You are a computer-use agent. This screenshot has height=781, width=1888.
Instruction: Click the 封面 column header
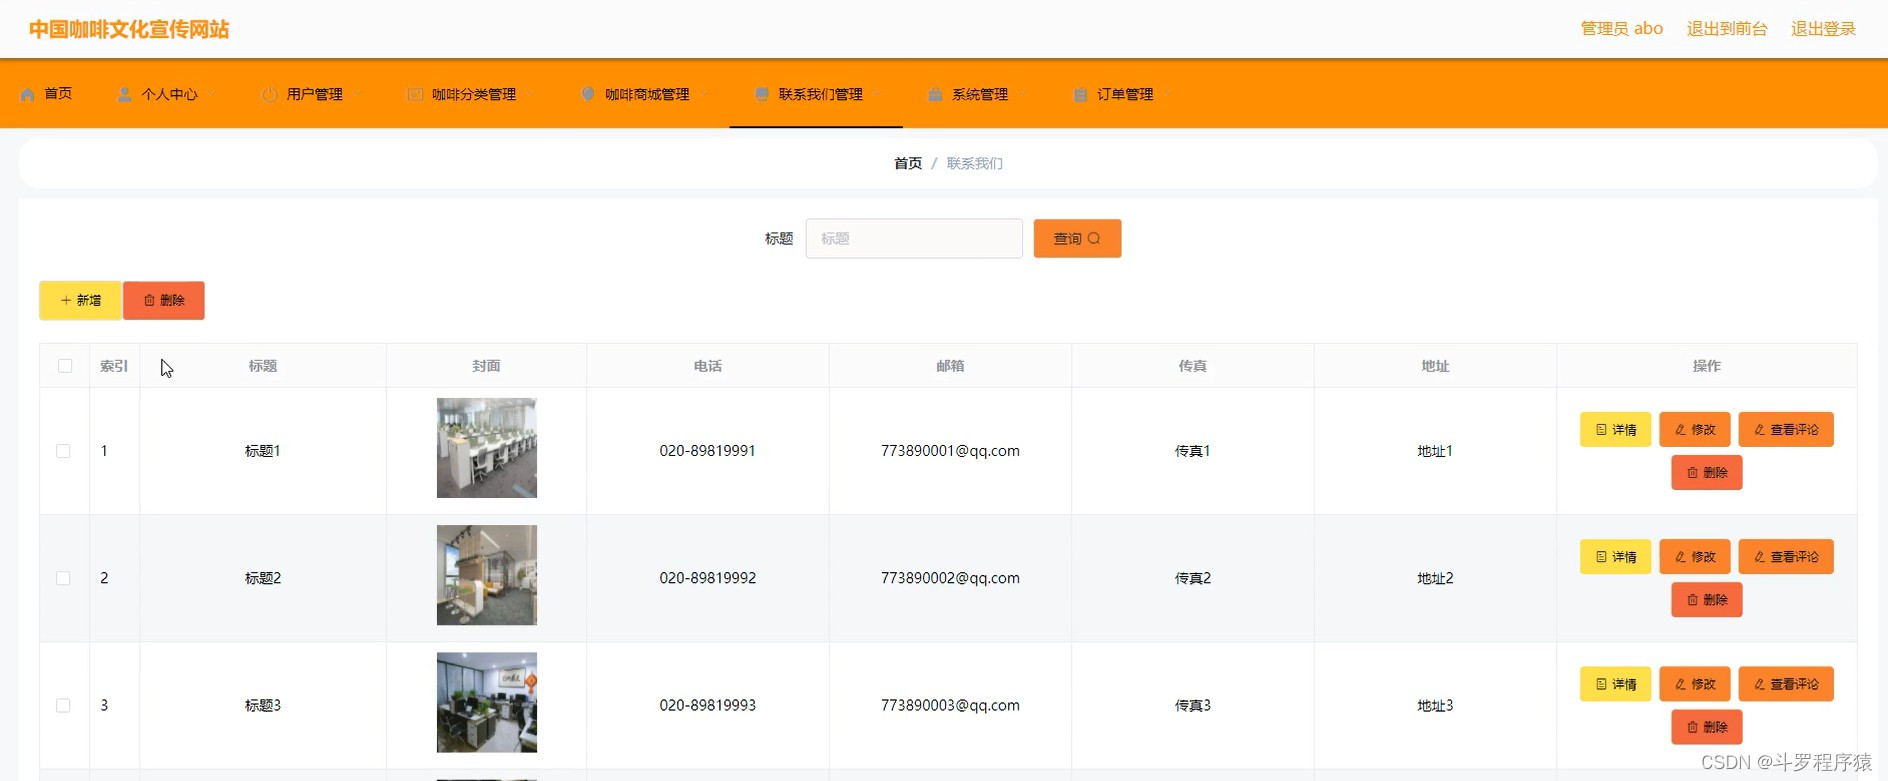(x=486, y=366)
